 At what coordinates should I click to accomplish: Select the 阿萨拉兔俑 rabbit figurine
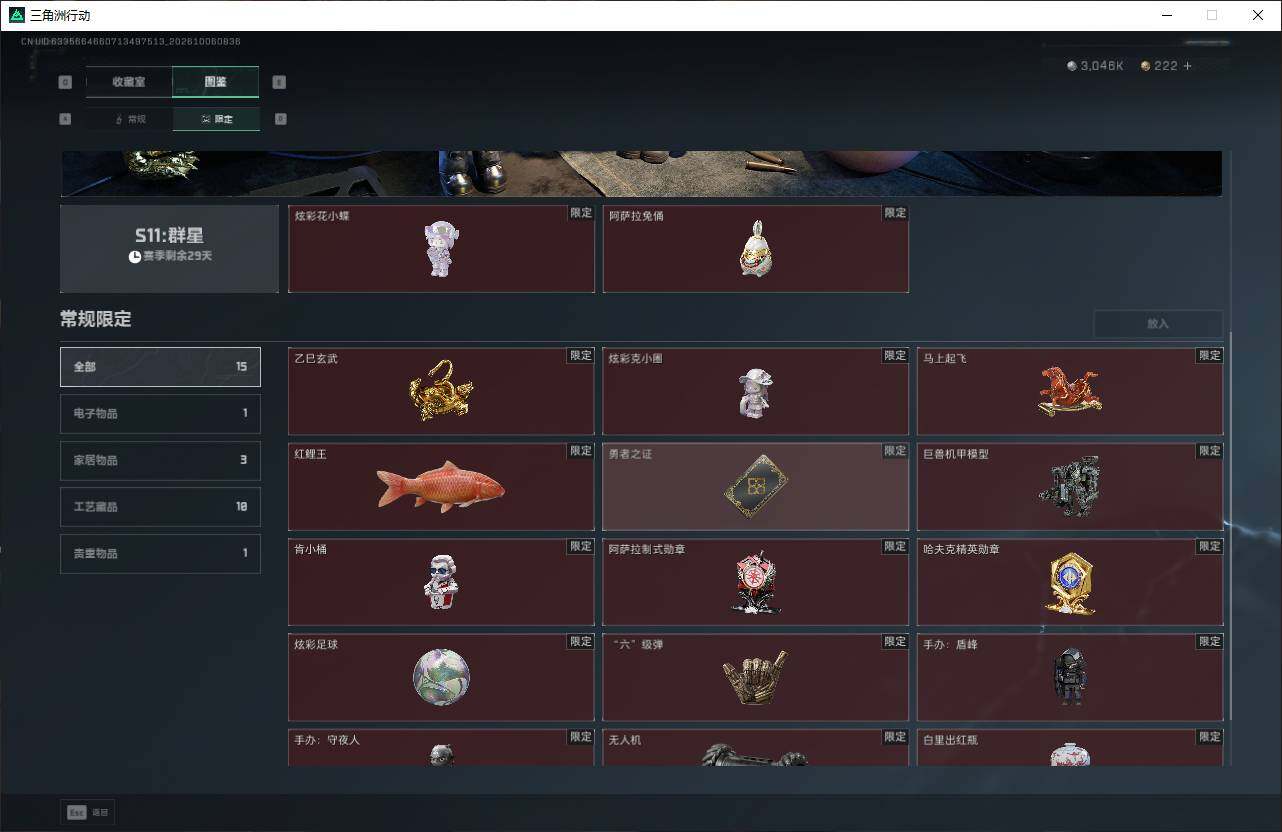pos(755,249)
